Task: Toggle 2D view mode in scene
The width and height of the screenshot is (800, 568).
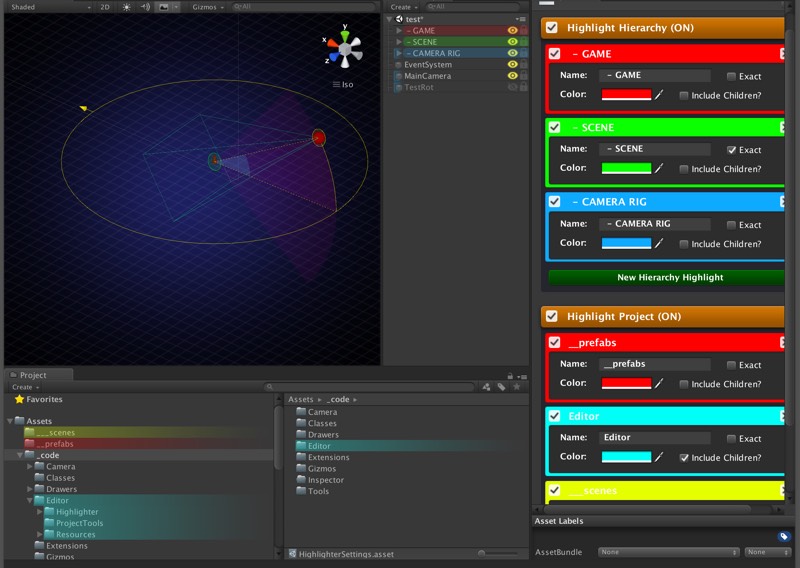Action: [105, 7]
